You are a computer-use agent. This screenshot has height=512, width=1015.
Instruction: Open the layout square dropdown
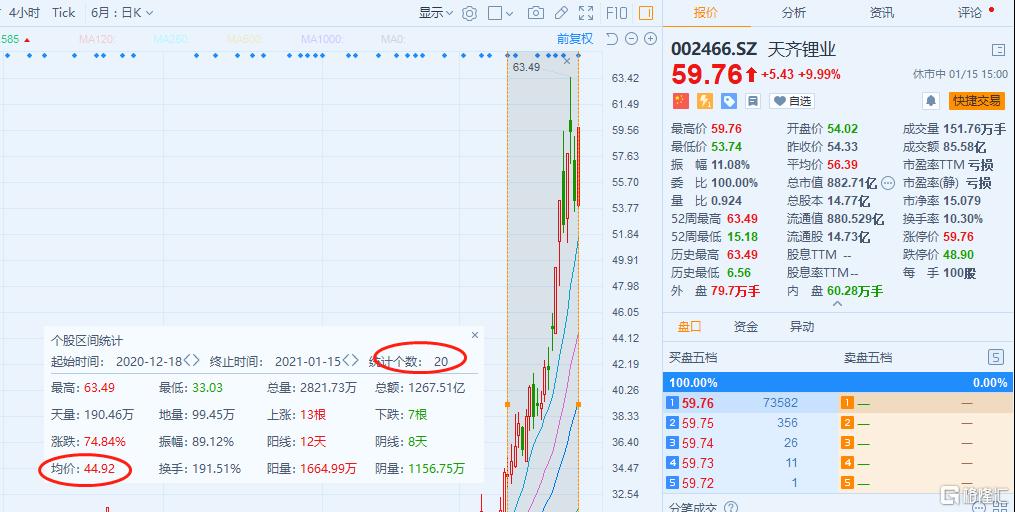tap(500, 13)
